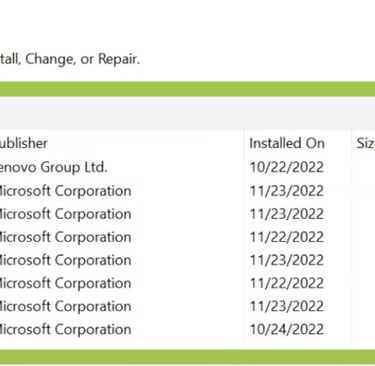Select the second 11/22/2022 install date
The height and width of the screenshot is (366, 375).
click(287, 283)
